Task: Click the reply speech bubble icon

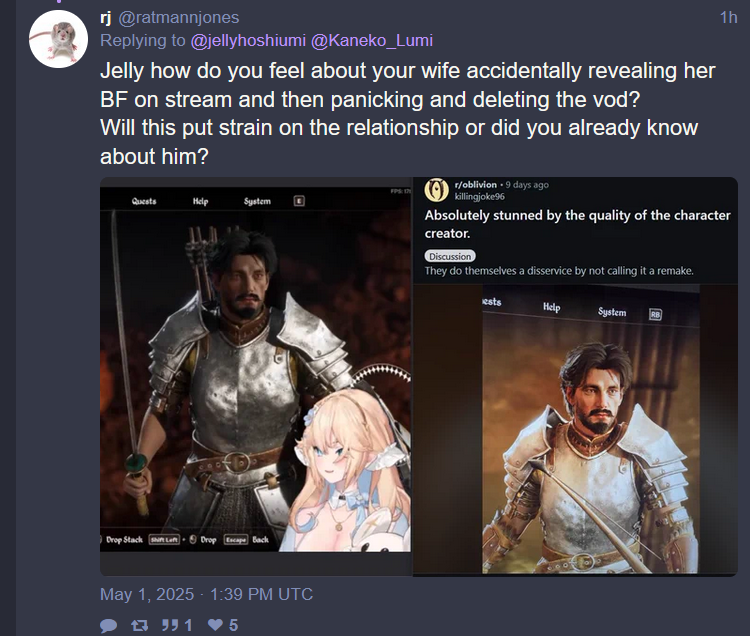Action: 109,625
